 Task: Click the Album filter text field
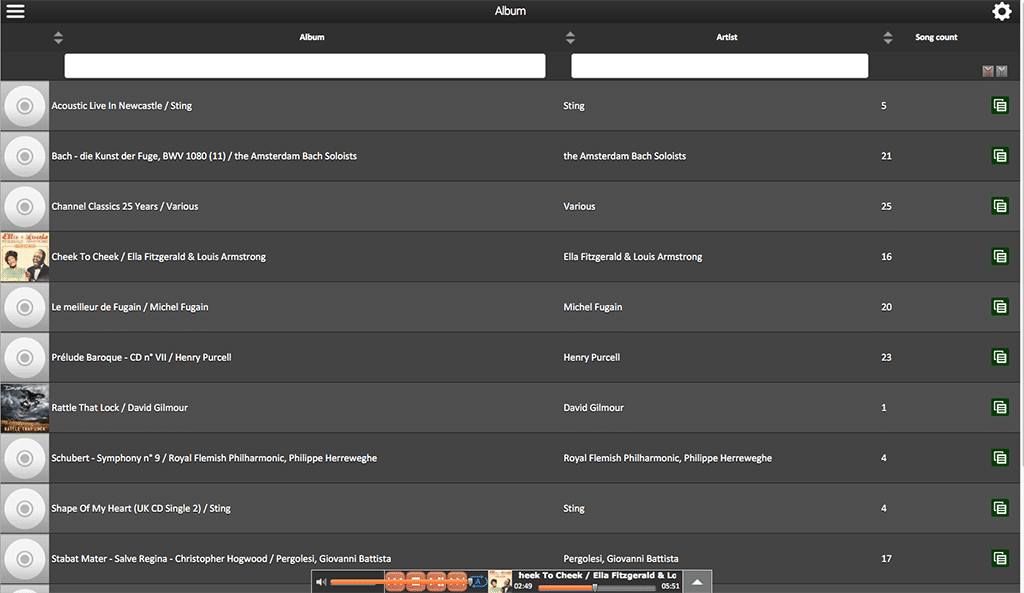click(305, 66)
